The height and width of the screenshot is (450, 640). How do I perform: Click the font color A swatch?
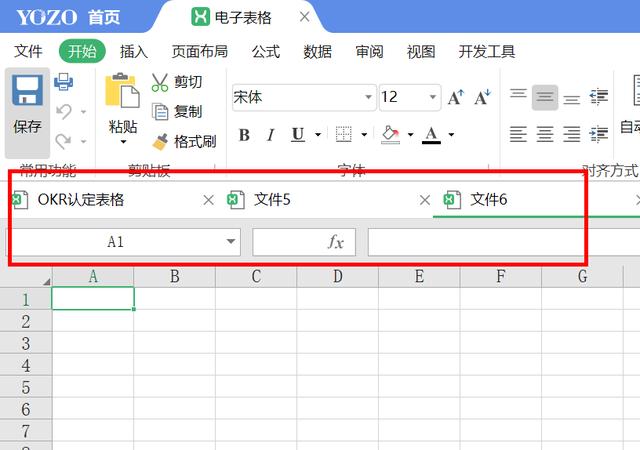[431, 134]
